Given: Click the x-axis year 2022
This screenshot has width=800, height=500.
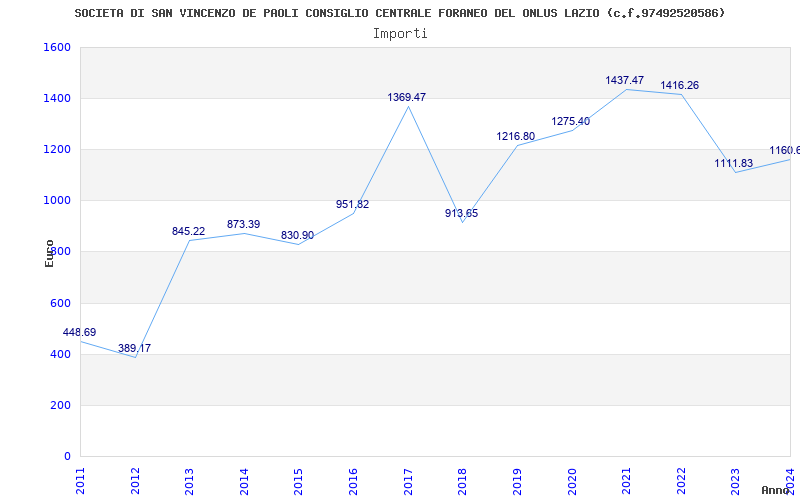Looking at the screenshot, I should (681, 481).
